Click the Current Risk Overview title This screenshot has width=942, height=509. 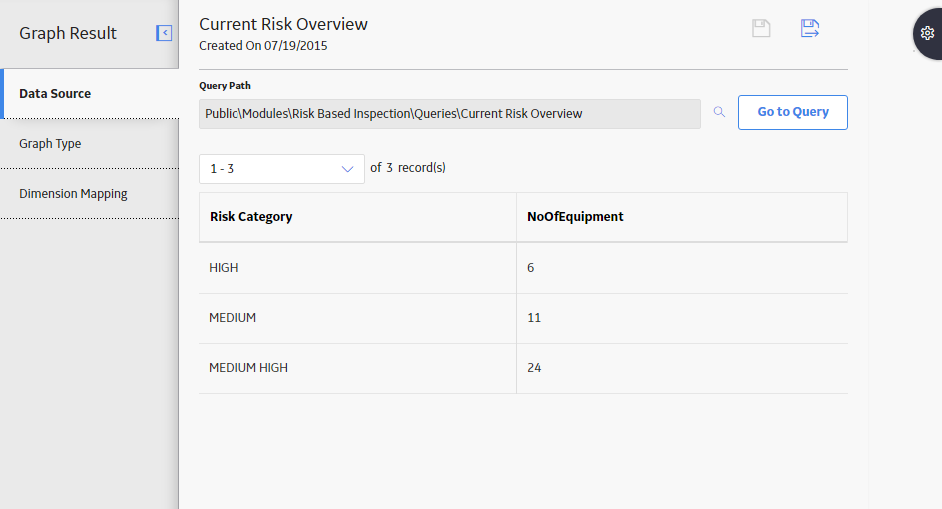click(x=284, y=24)
